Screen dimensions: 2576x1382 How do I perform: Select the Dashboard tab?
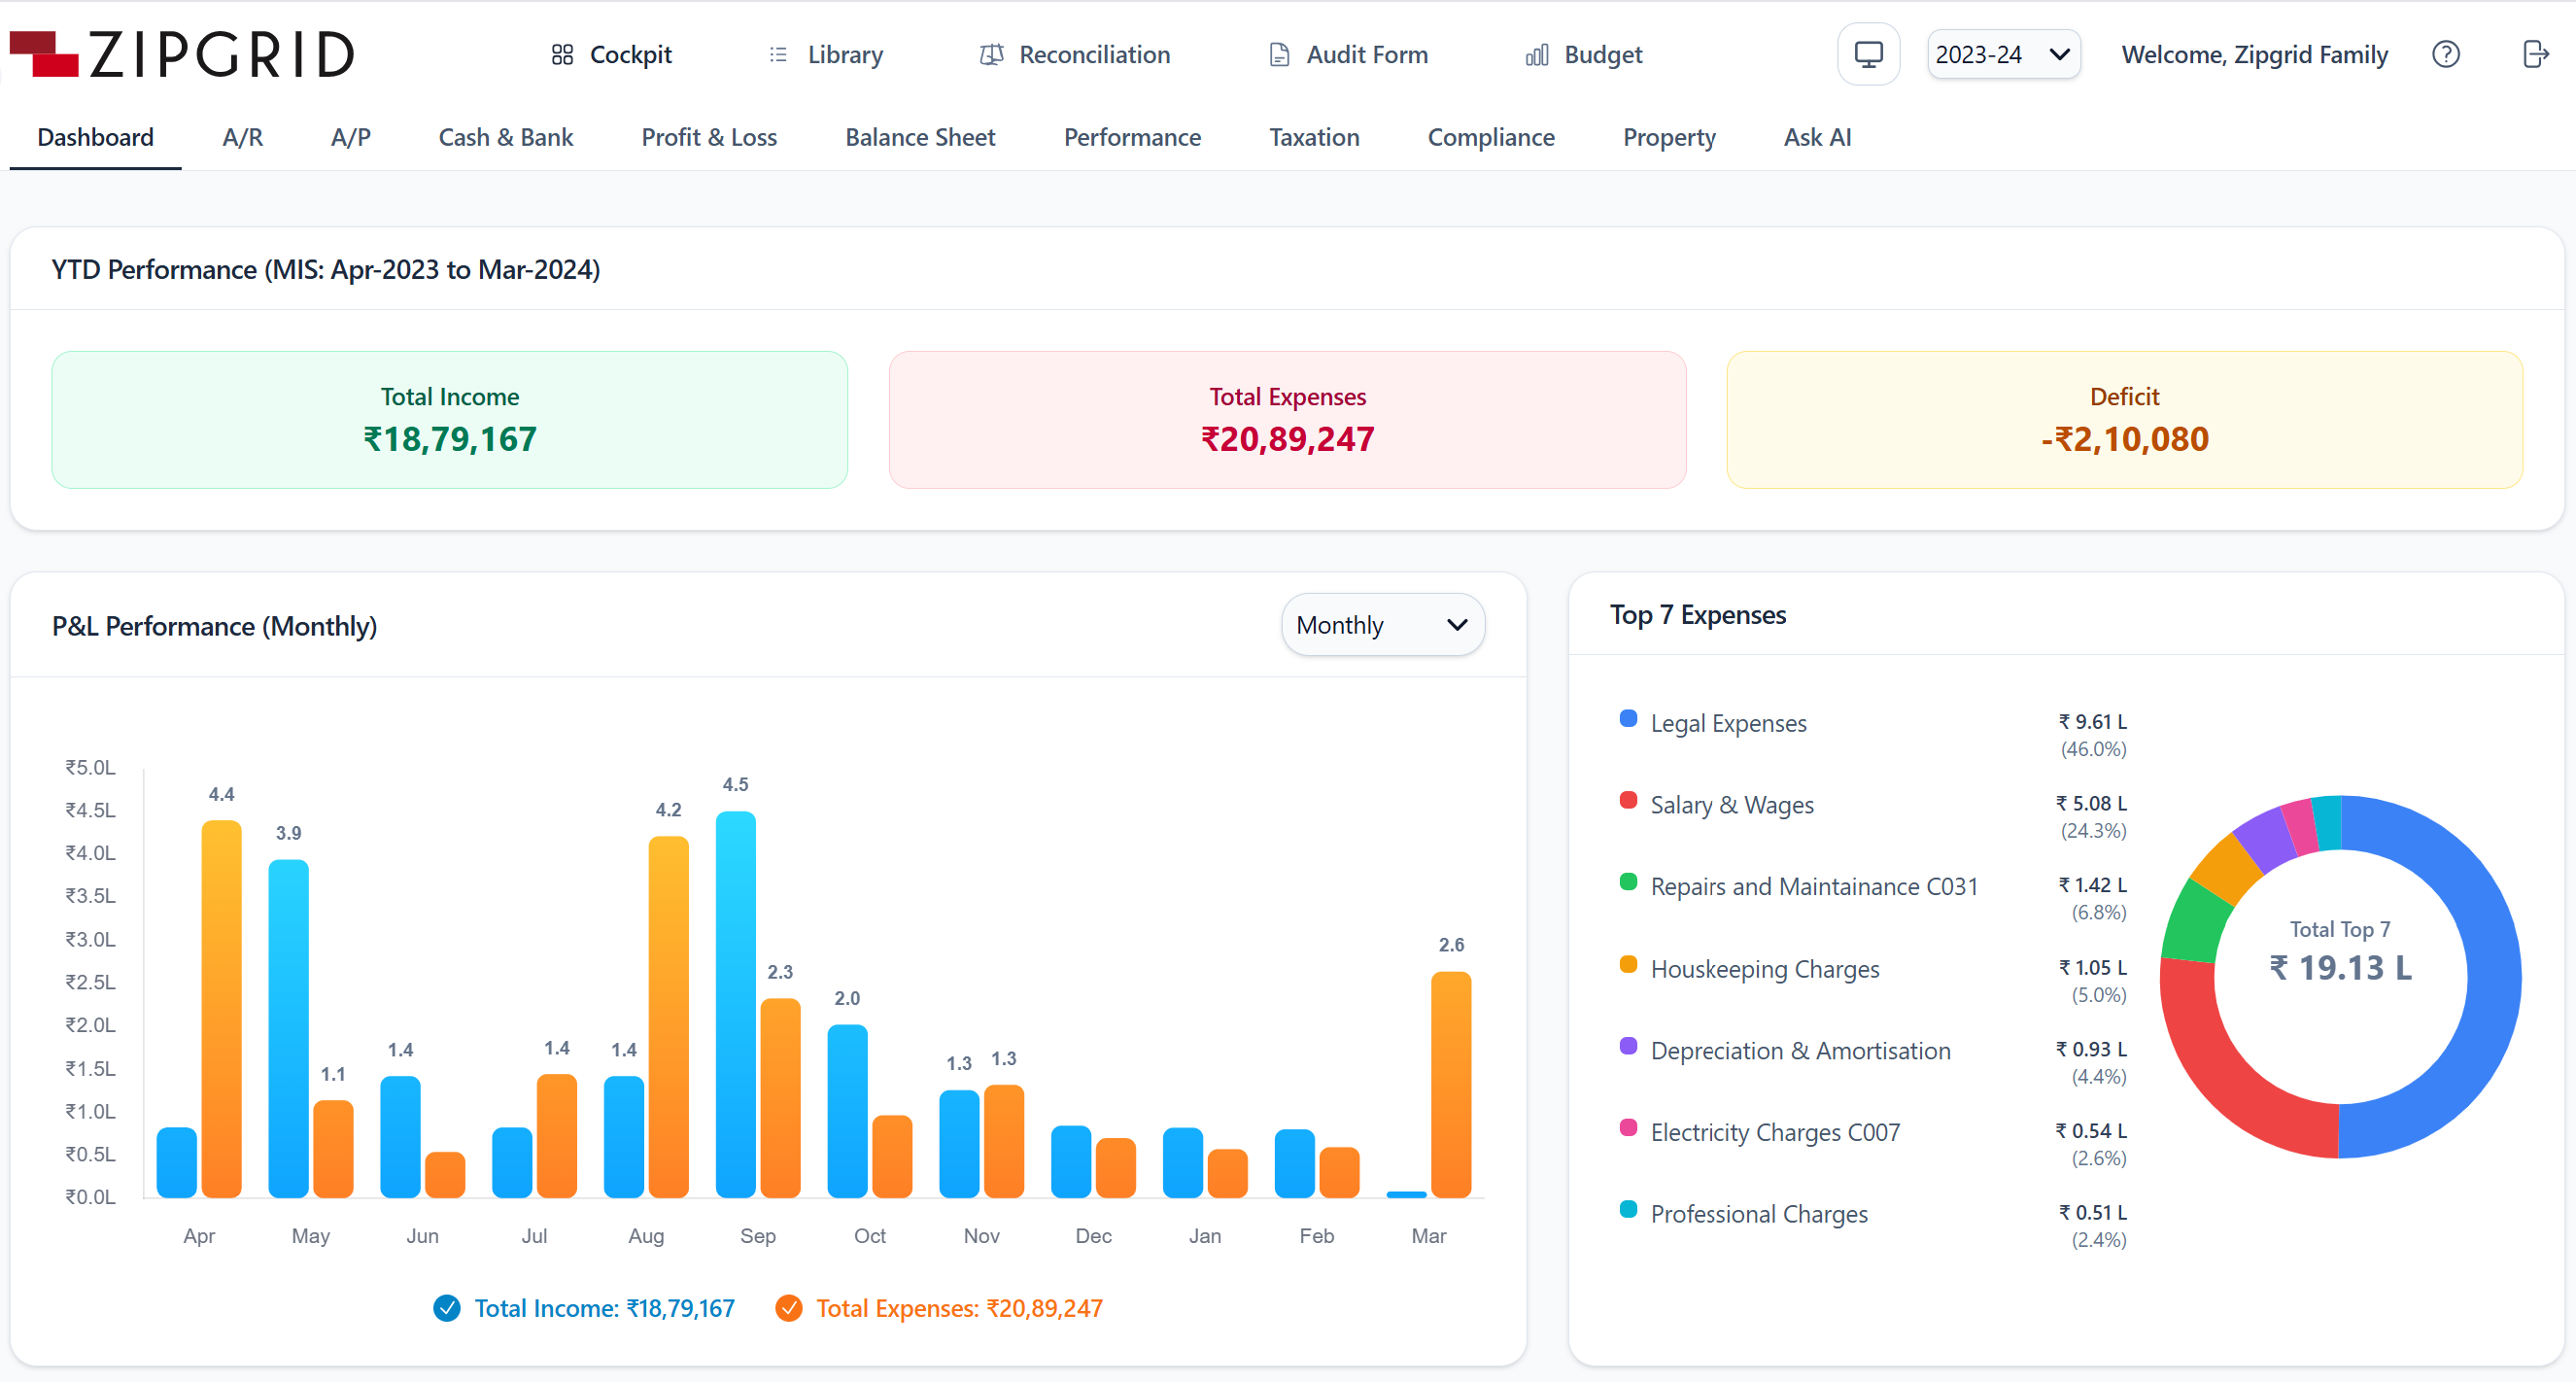coord(95,137)
